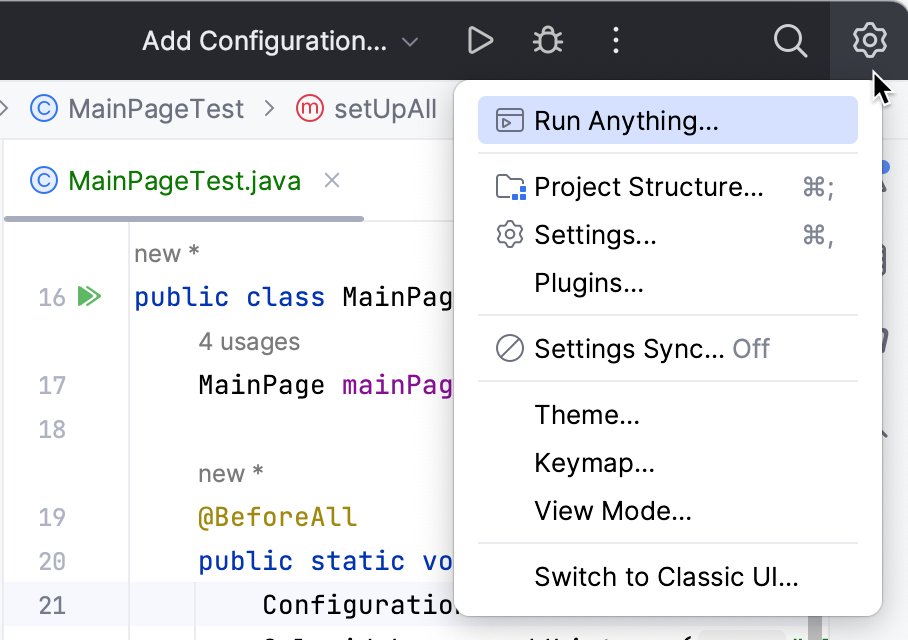Open the Keymap chooser entry
This screenshot has width=908, height=640.
click(x=594, y=463)
